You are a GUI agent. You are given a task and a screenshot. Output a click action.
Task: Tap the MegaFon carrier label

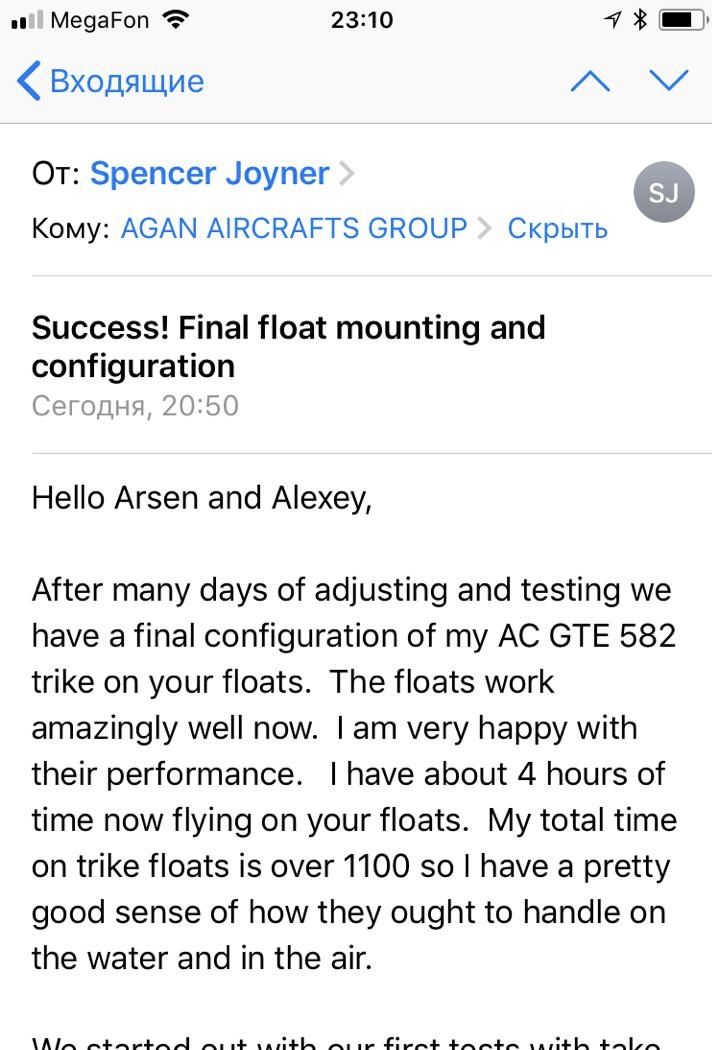tap(100, 20)
